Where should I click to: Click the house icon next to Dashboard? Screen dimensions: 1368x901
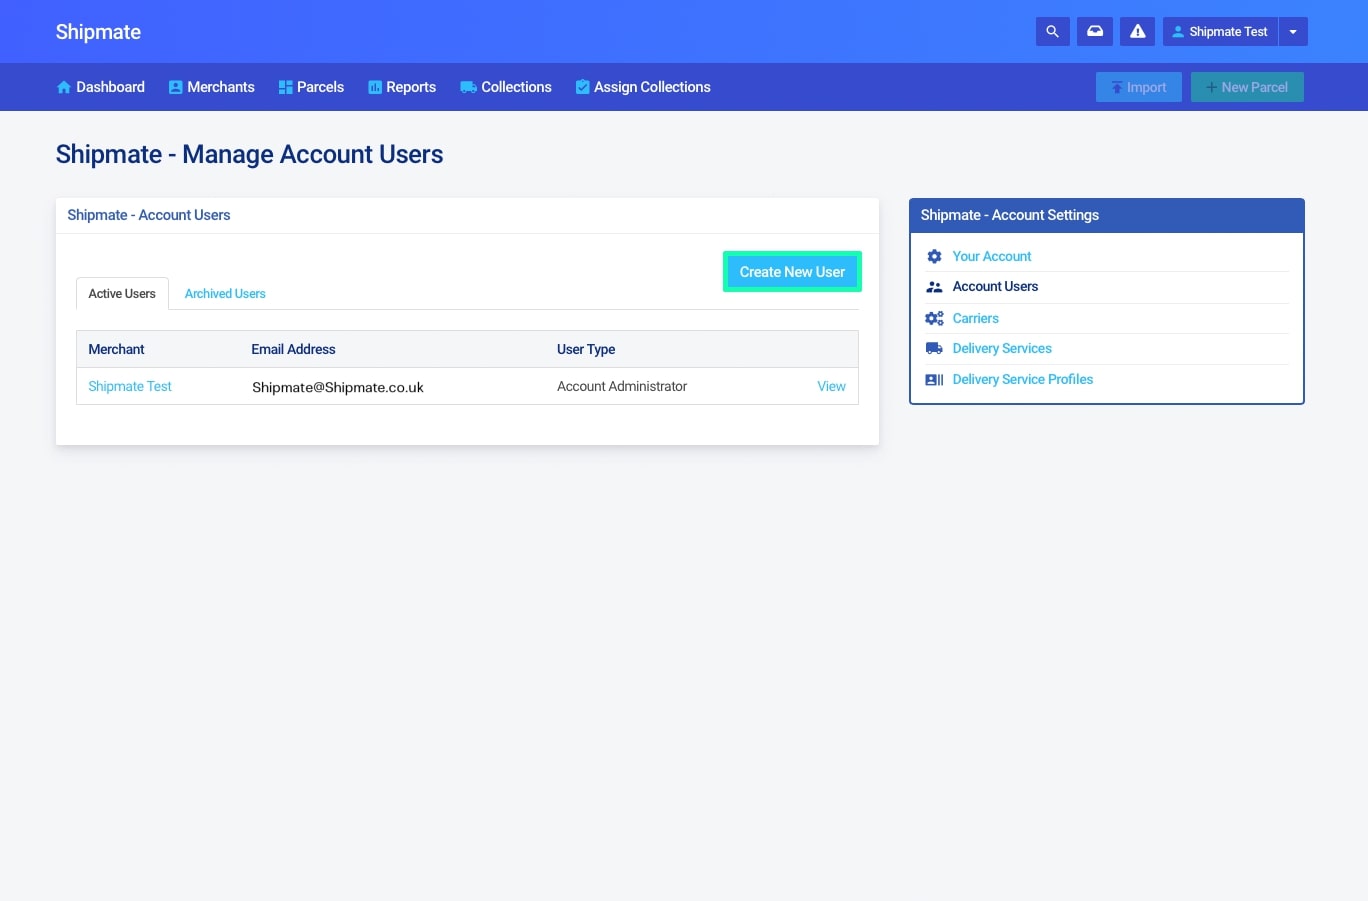[64, 87]
